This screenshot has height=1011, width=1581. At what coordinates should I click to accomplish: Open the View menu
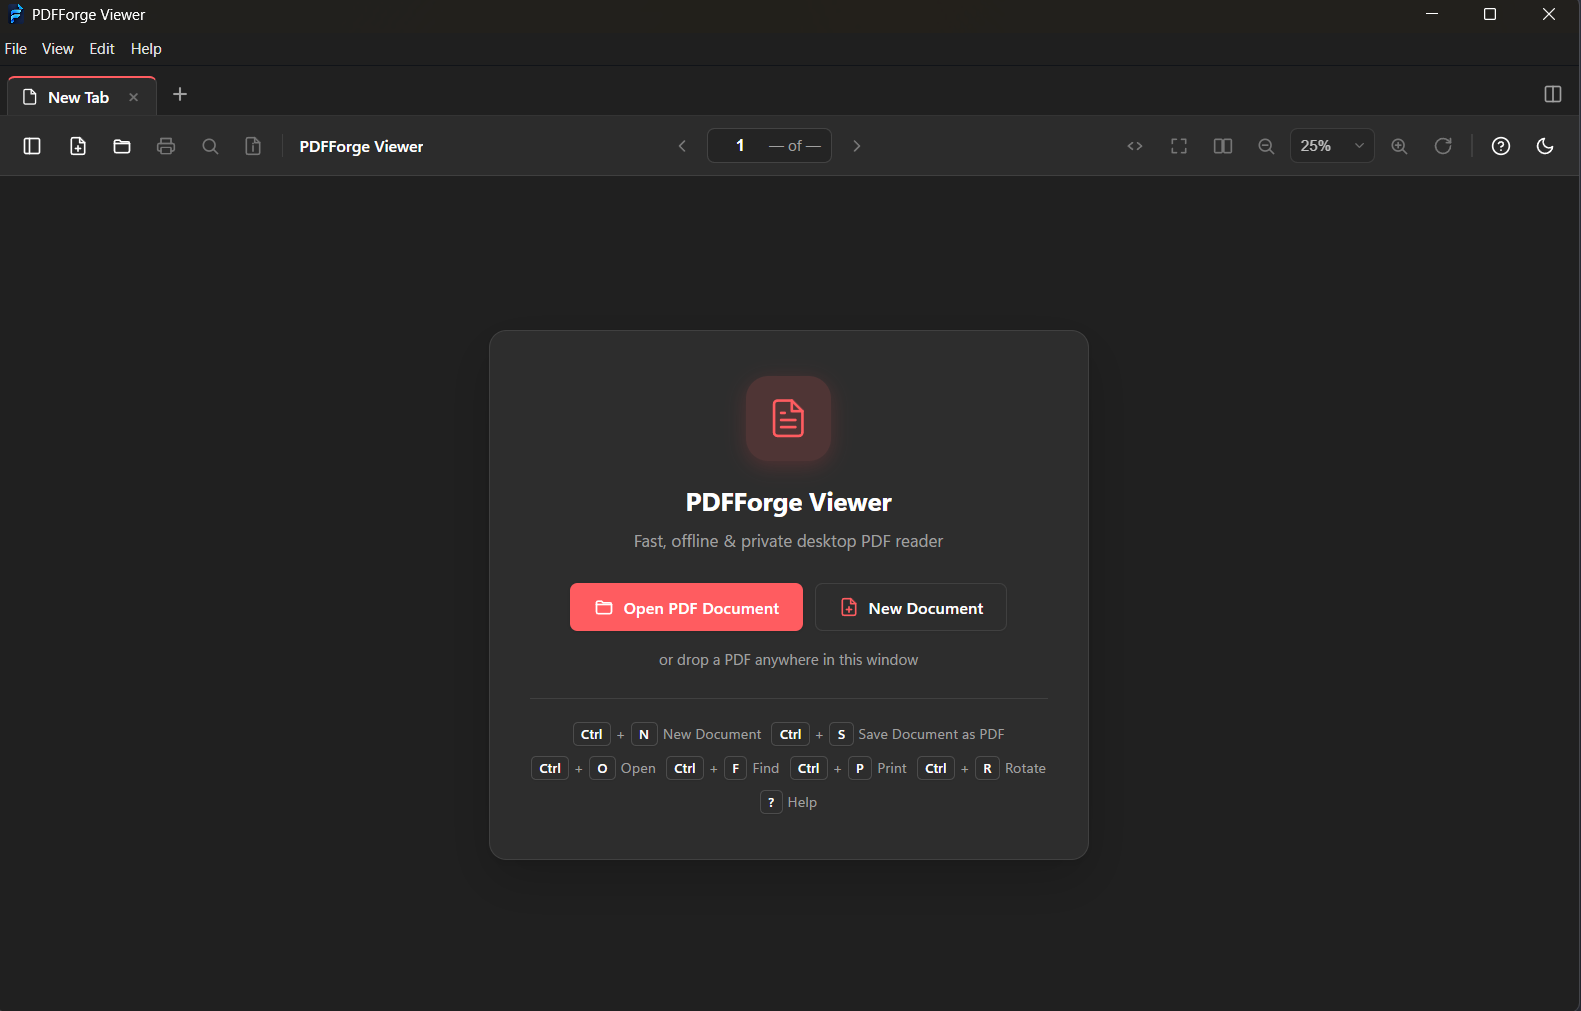pyautogui.click(x=58, y=49)
